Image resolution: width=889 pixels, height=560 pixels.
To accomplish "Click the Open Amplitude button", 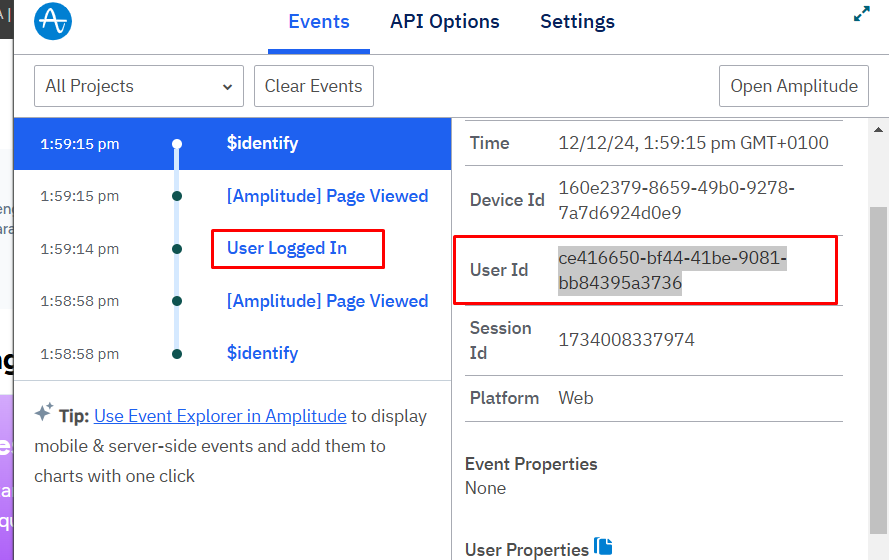I will click(794, 86).
